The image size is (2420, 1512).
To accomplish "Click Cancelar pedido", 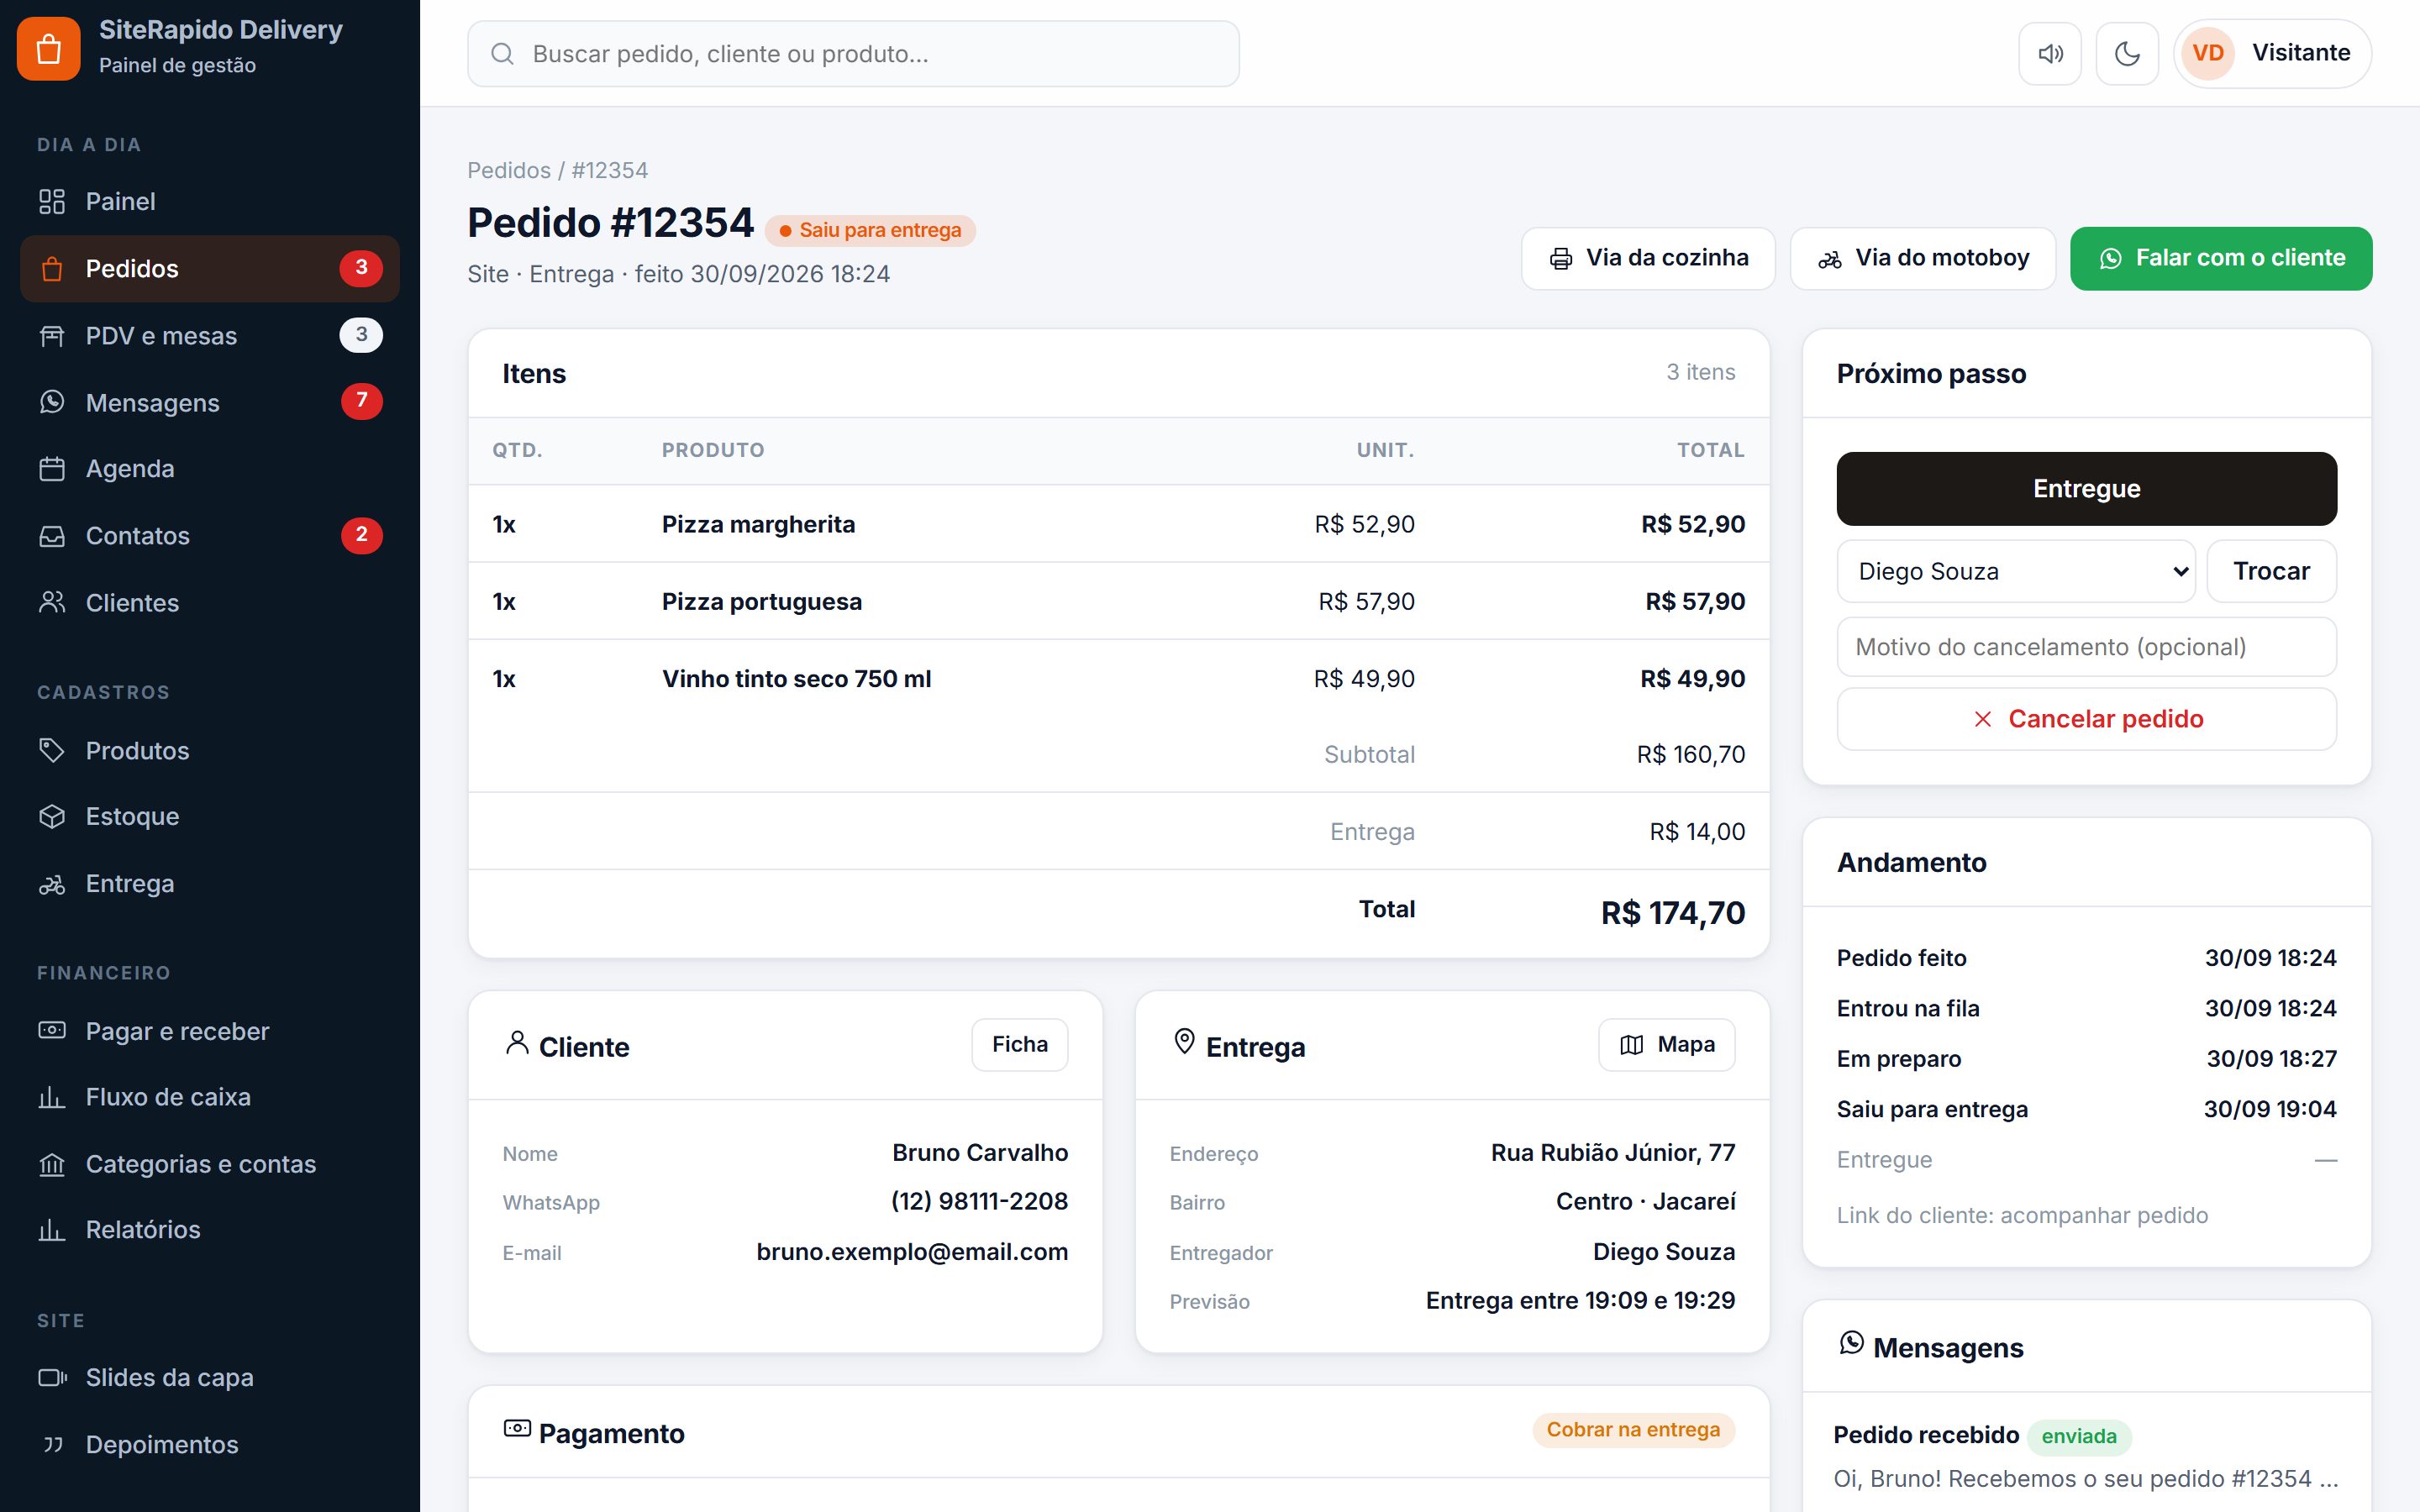I will [2086, 719].
